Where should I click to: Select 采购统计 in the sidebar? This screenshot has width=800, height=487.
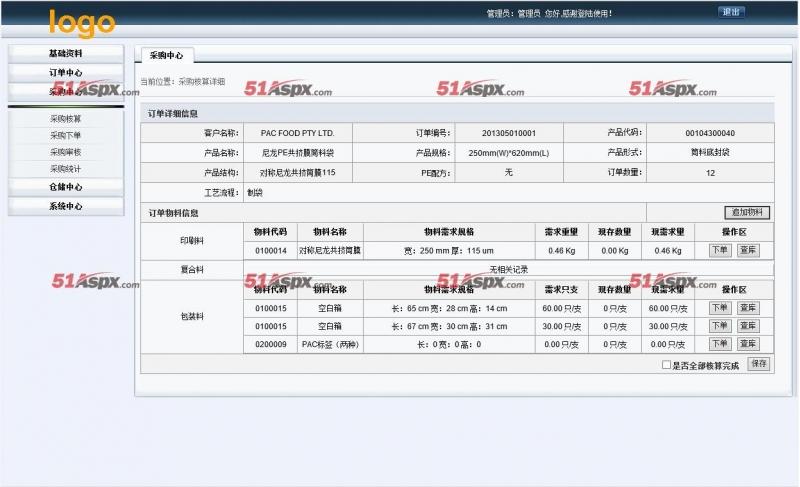point(66,169)
